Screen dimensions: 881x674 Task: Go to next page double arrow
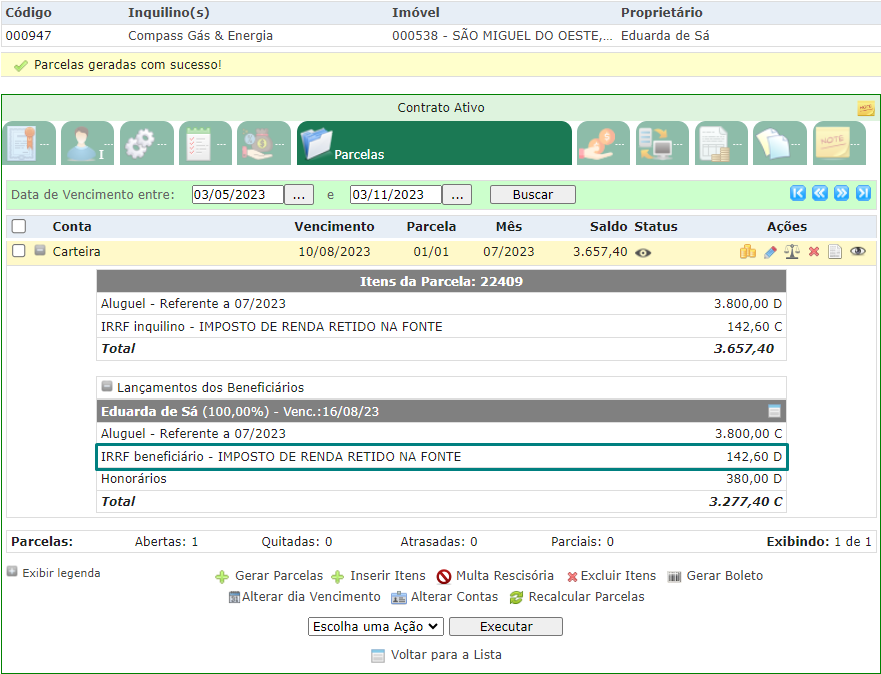coord(841,193)
